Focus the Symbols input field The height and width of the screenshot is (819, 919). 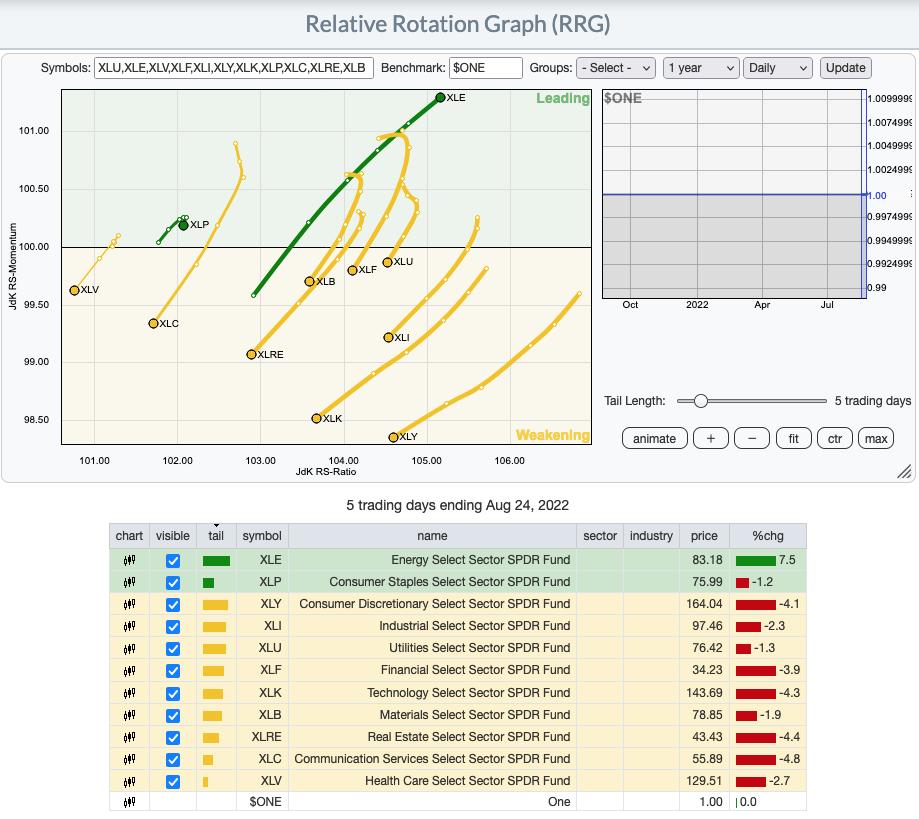coord(233,68)
